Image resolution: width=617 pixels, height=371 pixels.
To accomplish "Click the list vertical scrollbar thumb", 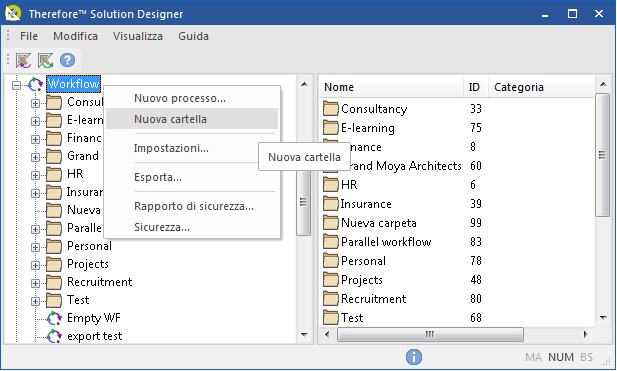I will tap(602, 155).
